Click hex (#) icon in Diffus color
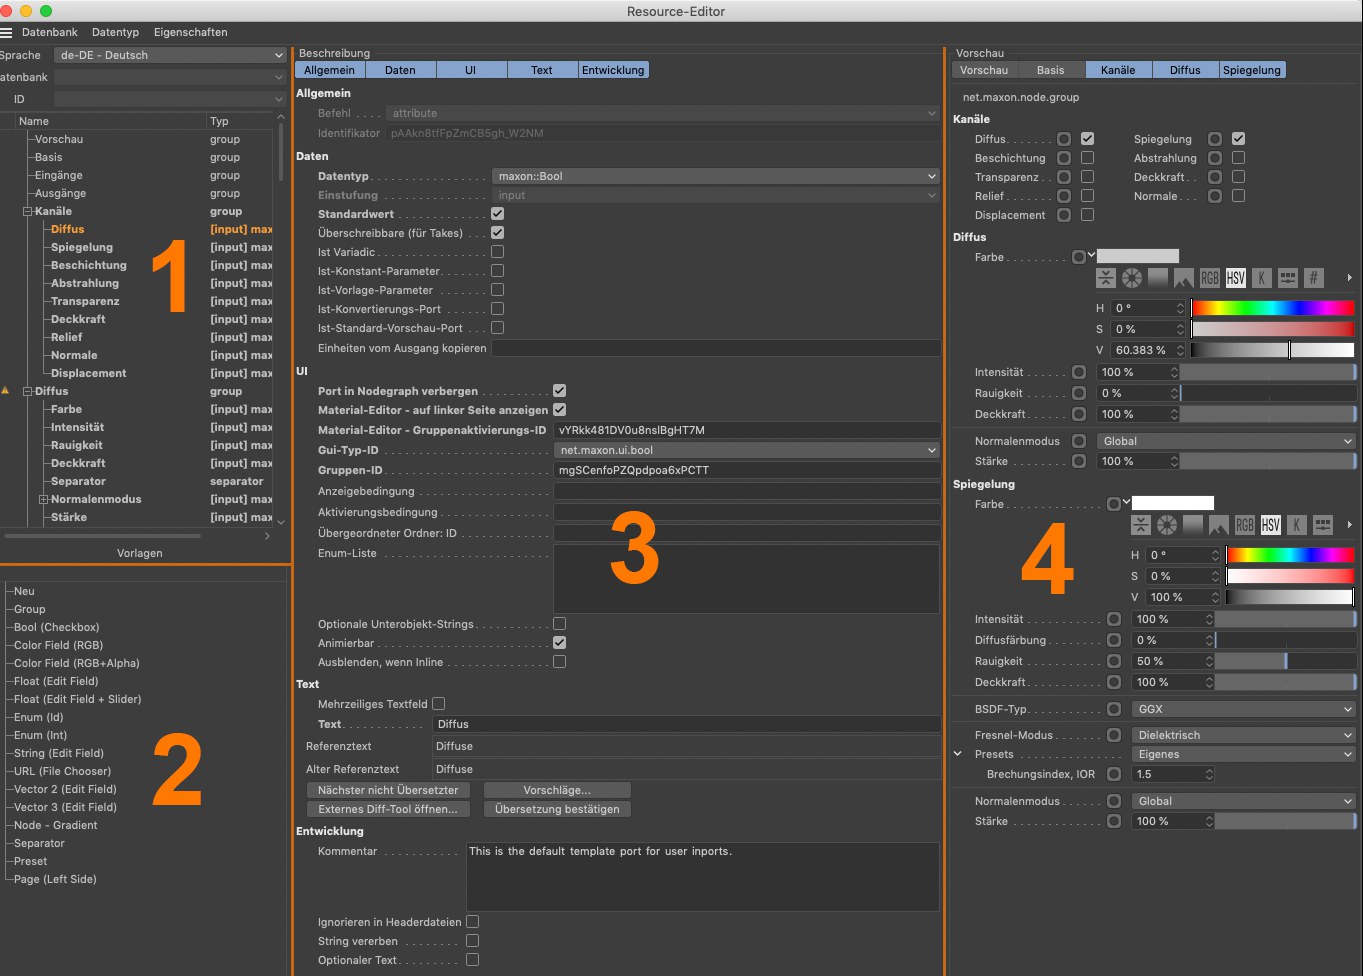This screenshot has width=1363, height=976. pos(1313,278)
